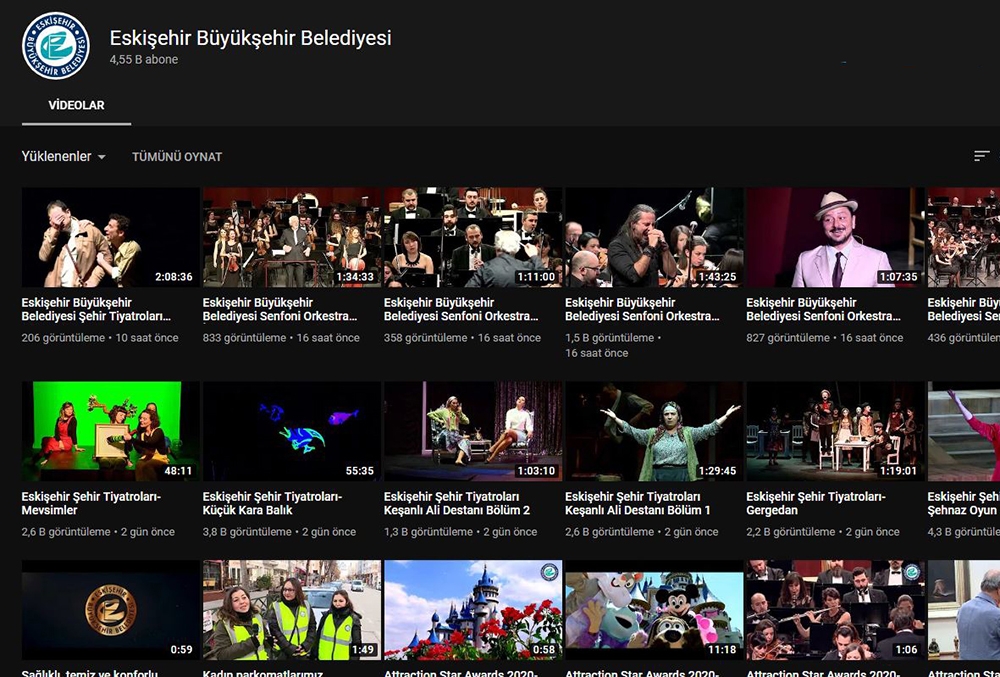Open the harmonica player thumbnail, 1:43:25

click(x=654, y=237)
